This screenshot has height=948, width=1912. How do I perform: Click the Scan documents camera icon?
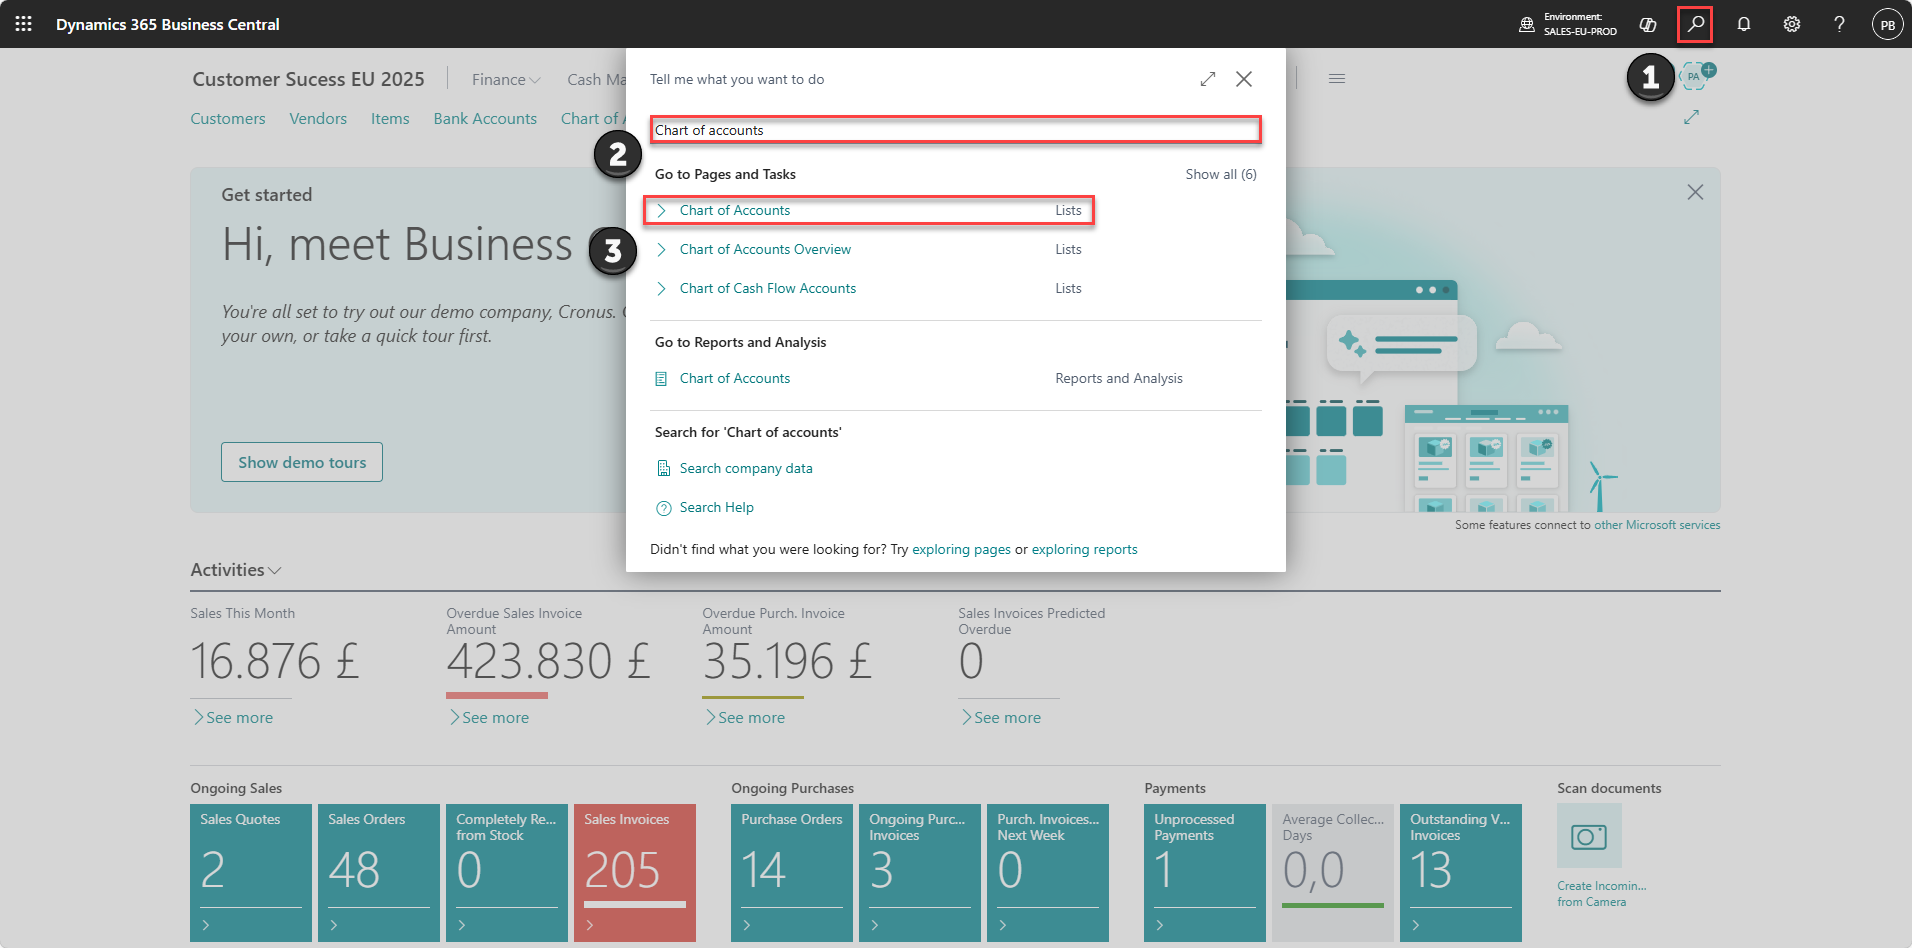(x=1589, y=836)
